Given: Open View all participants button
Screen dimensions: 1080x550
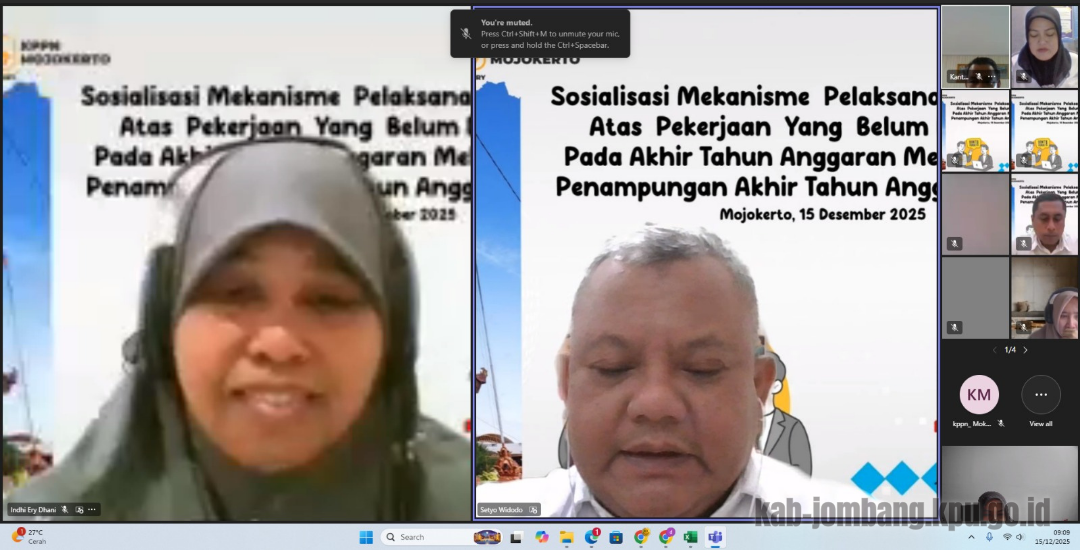Looking at the screenshot, I should 1040,395.
